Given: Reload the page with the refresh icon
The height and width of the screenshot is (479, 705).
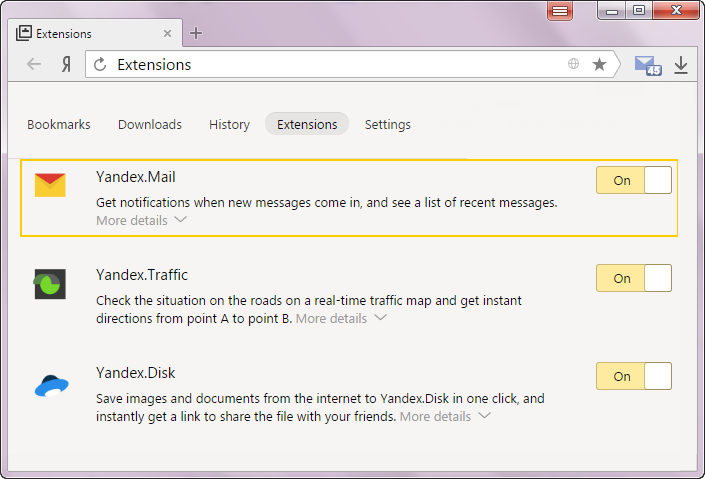Looking at the screenshot, I should pyautogui.click(x=100, y=65).
